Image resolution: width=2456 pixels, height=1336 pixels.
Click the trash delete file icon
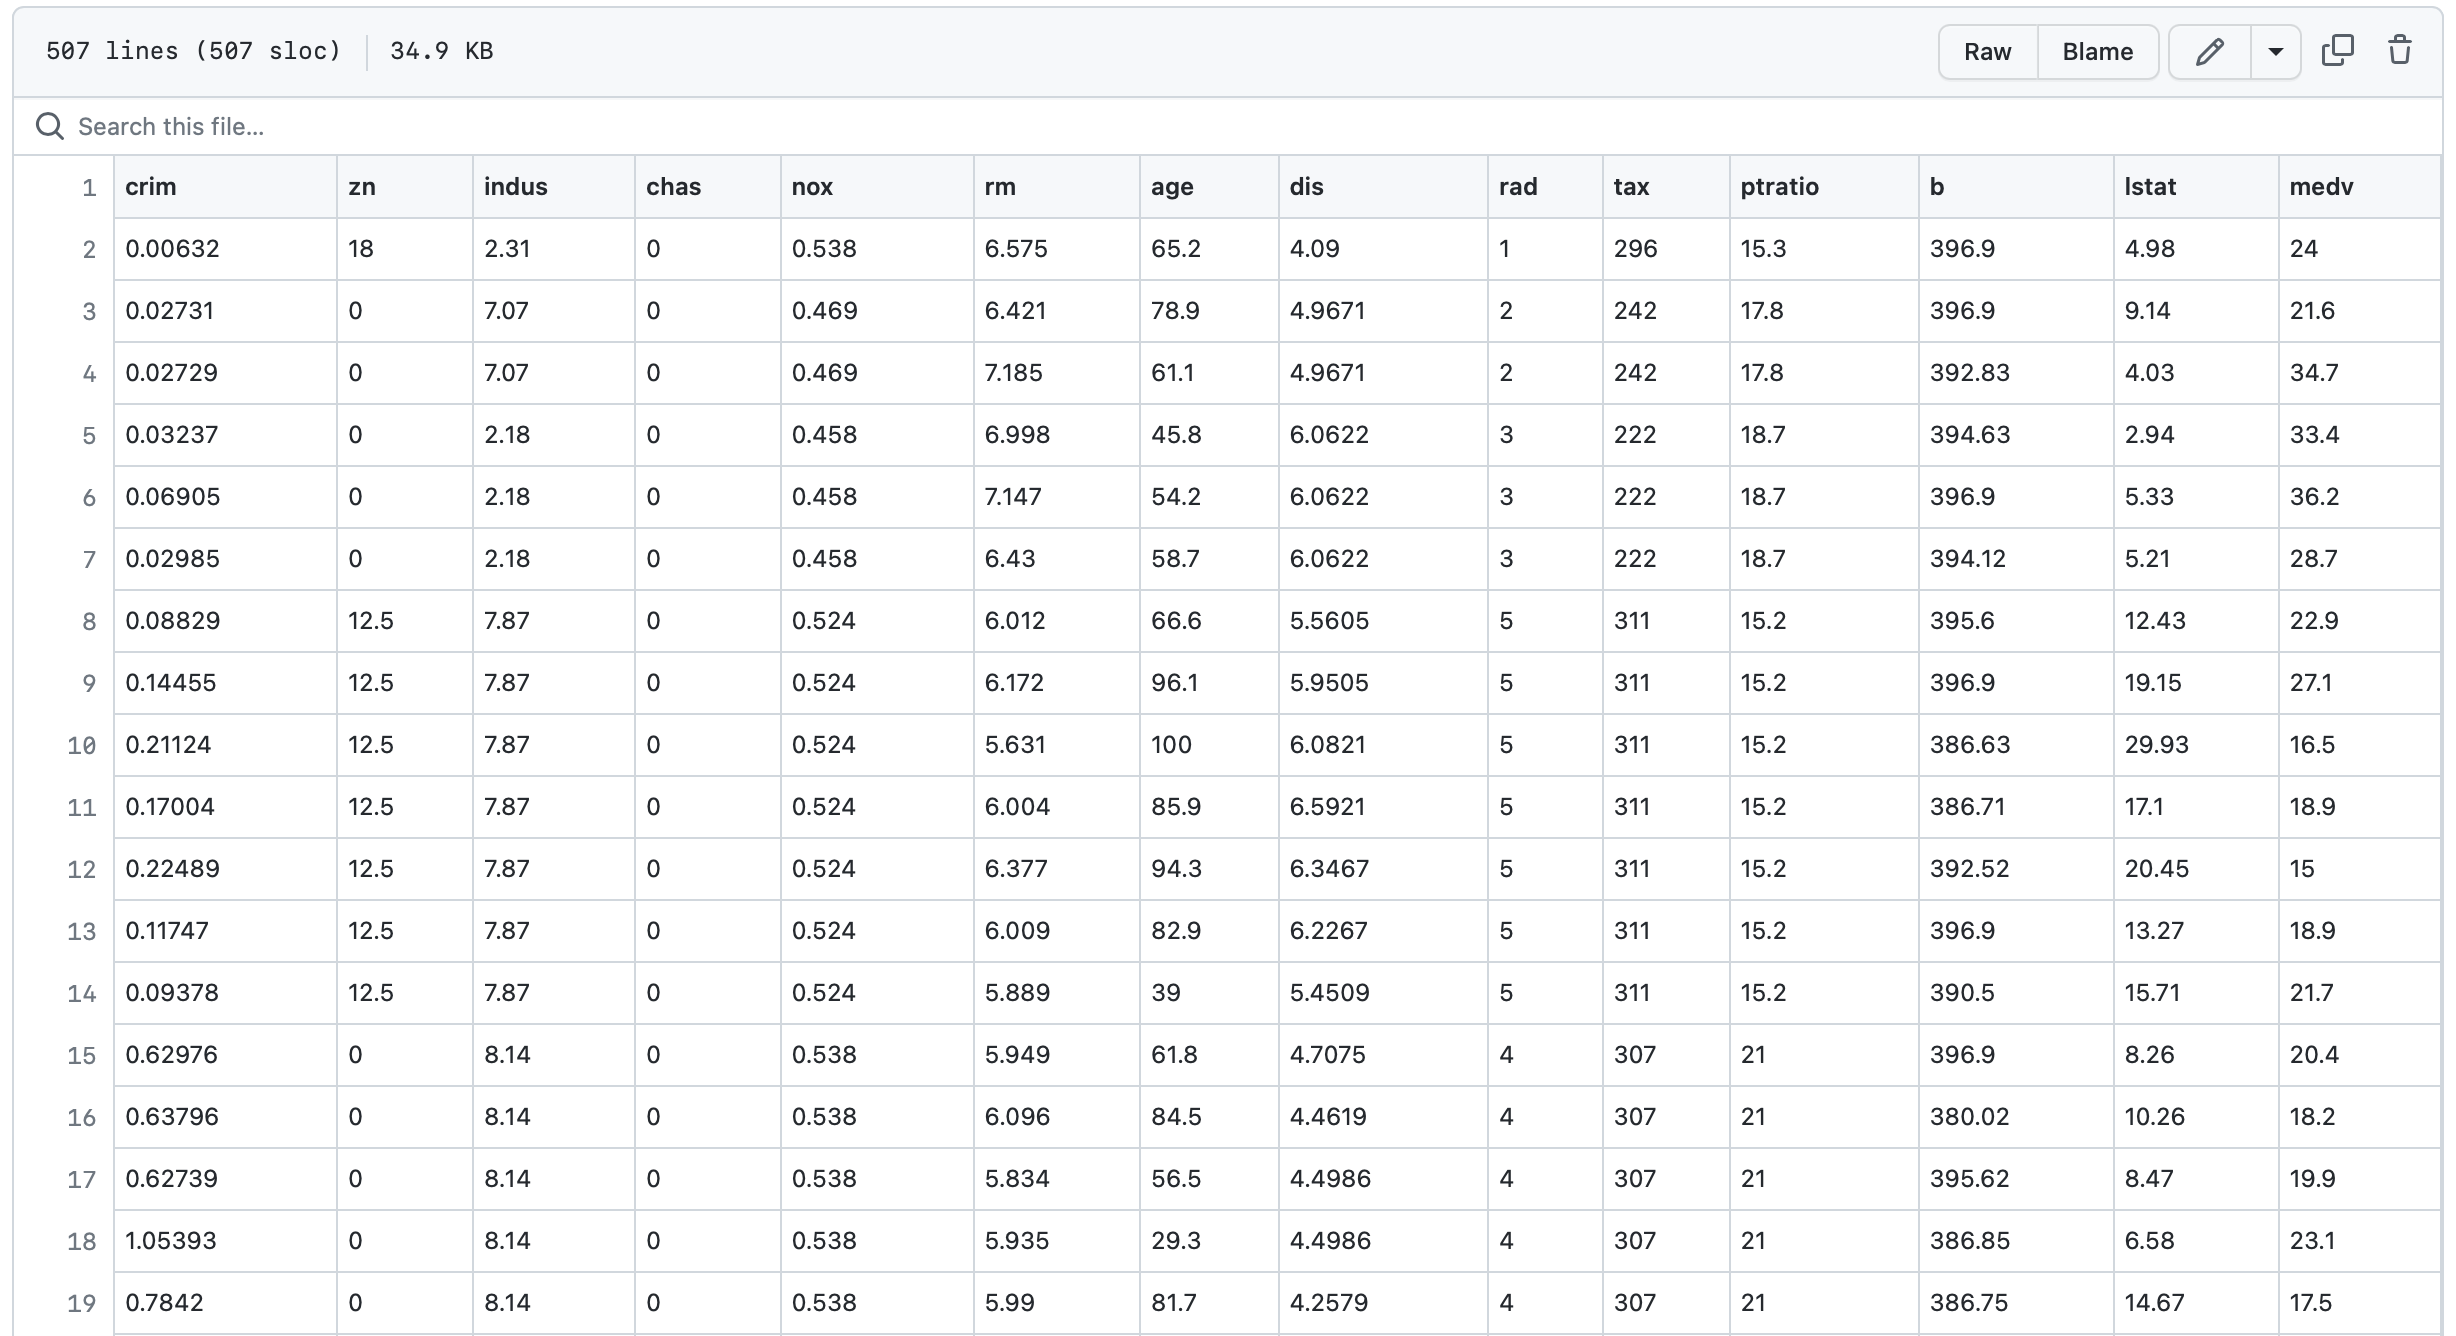(2400, 51)
